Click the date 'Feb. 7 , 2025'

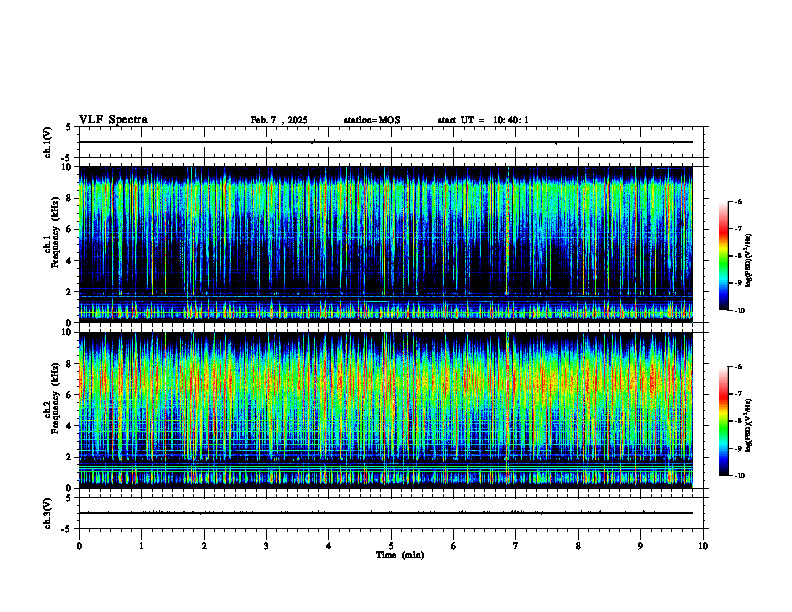pos(279,120)
